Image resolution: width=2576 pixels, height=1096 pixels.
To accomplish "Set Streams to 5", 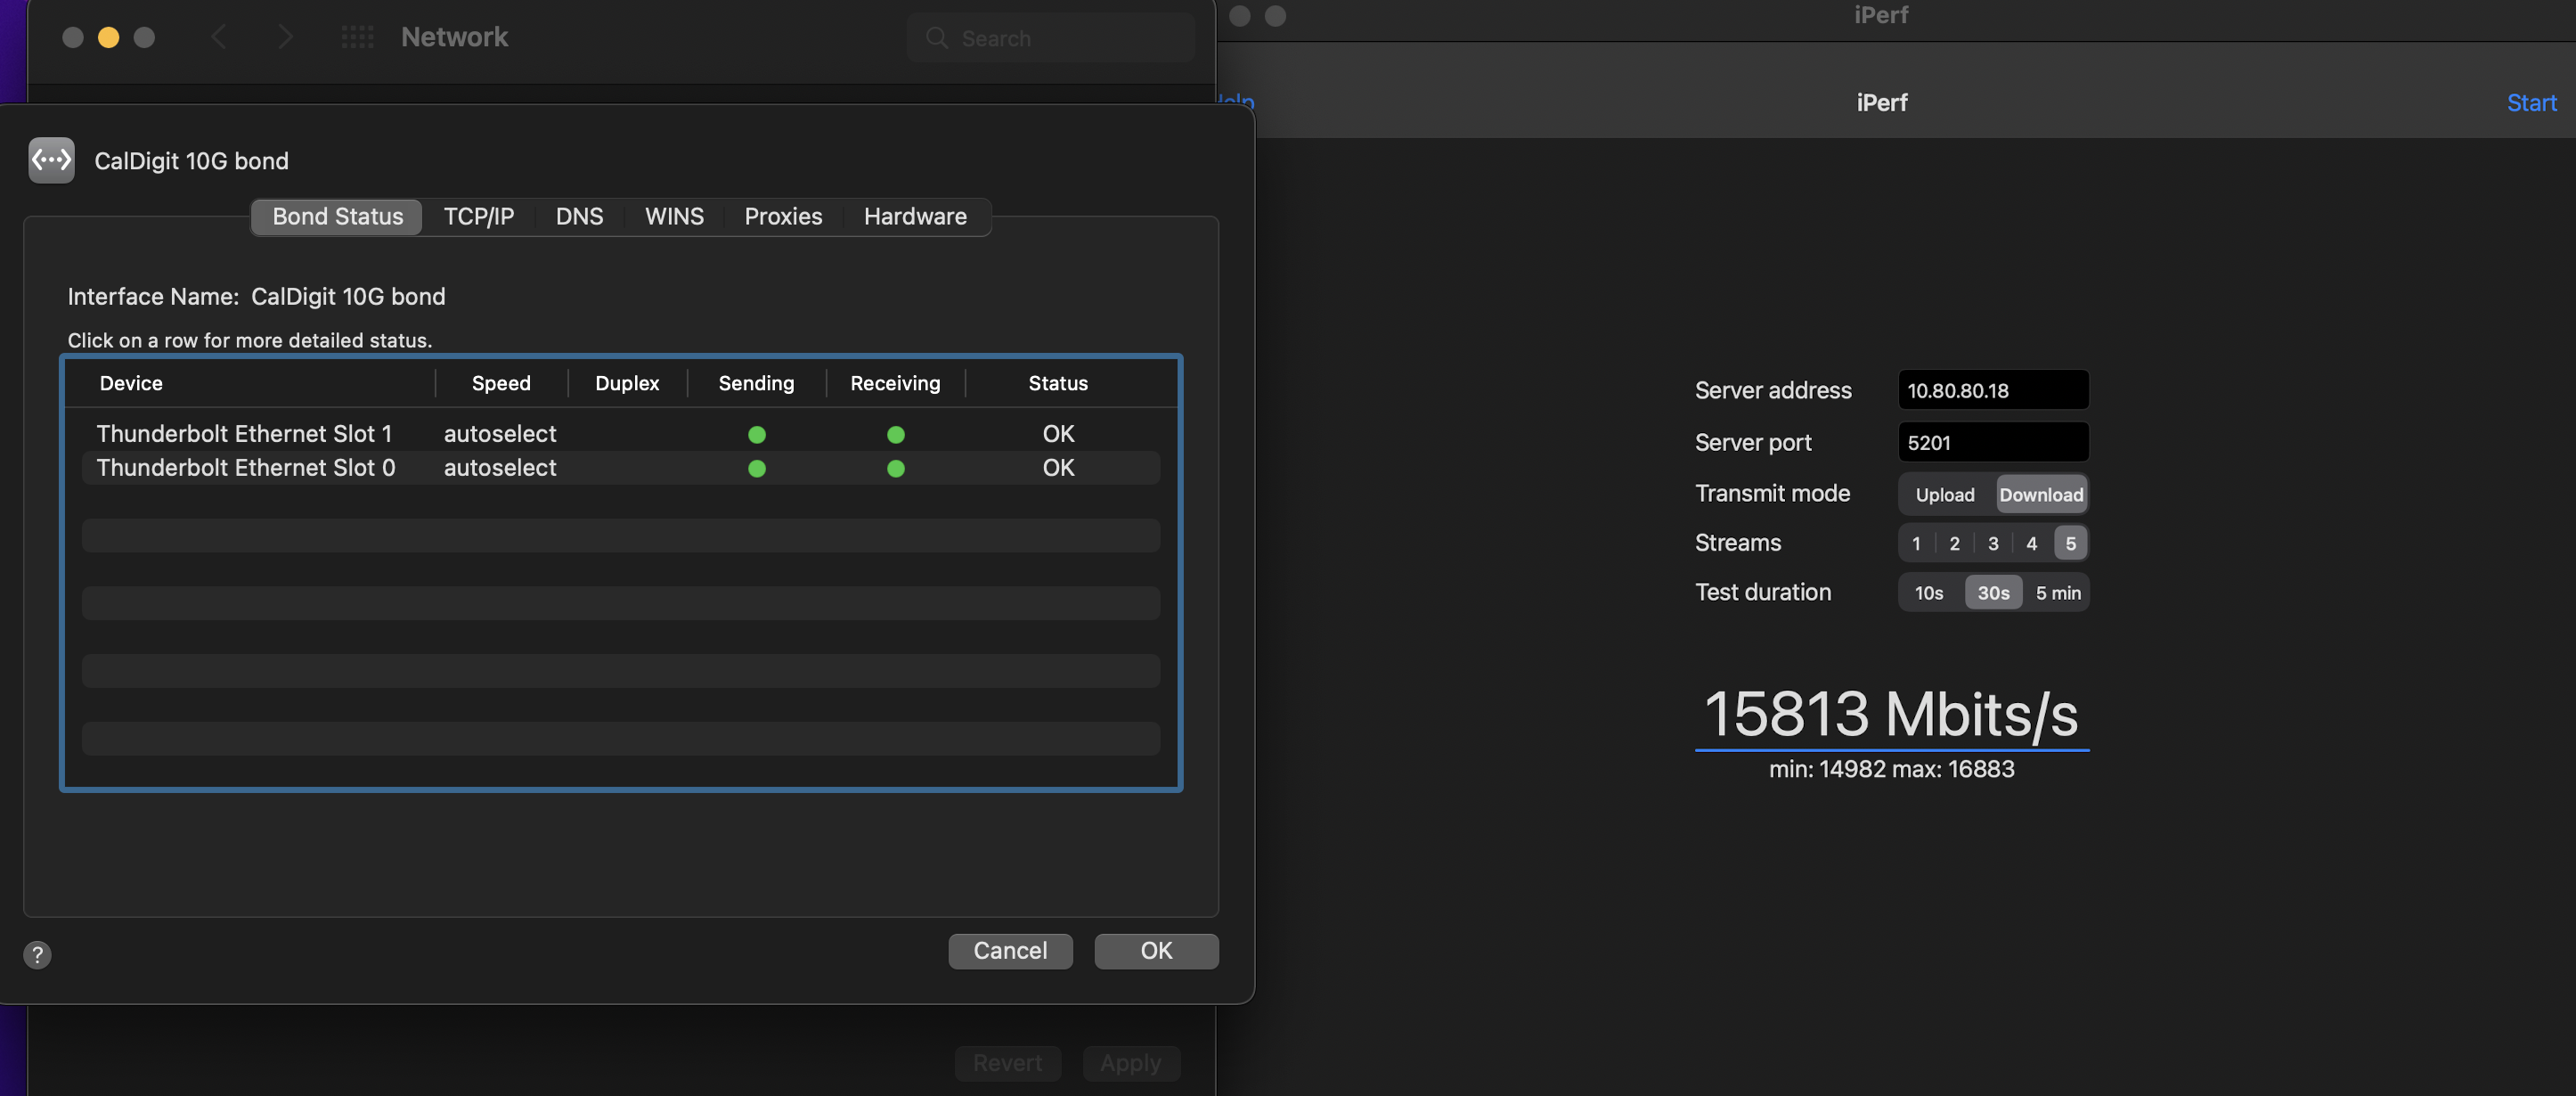I will pos(2070,543).
